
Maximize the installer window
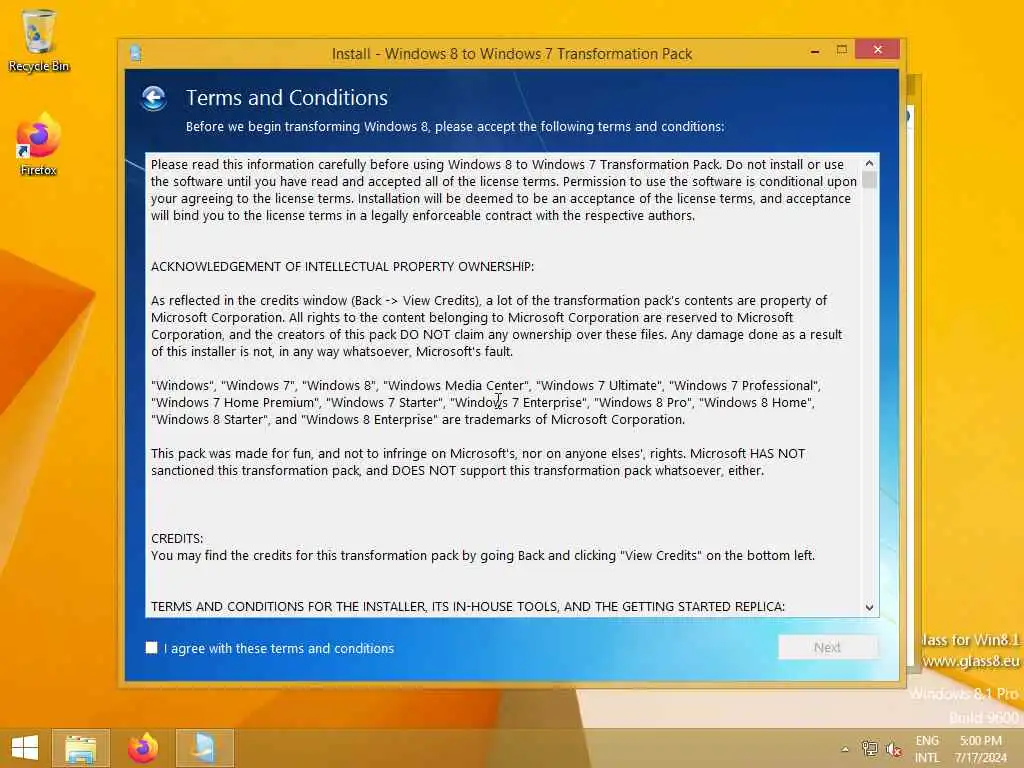click(x=842, y=50)
